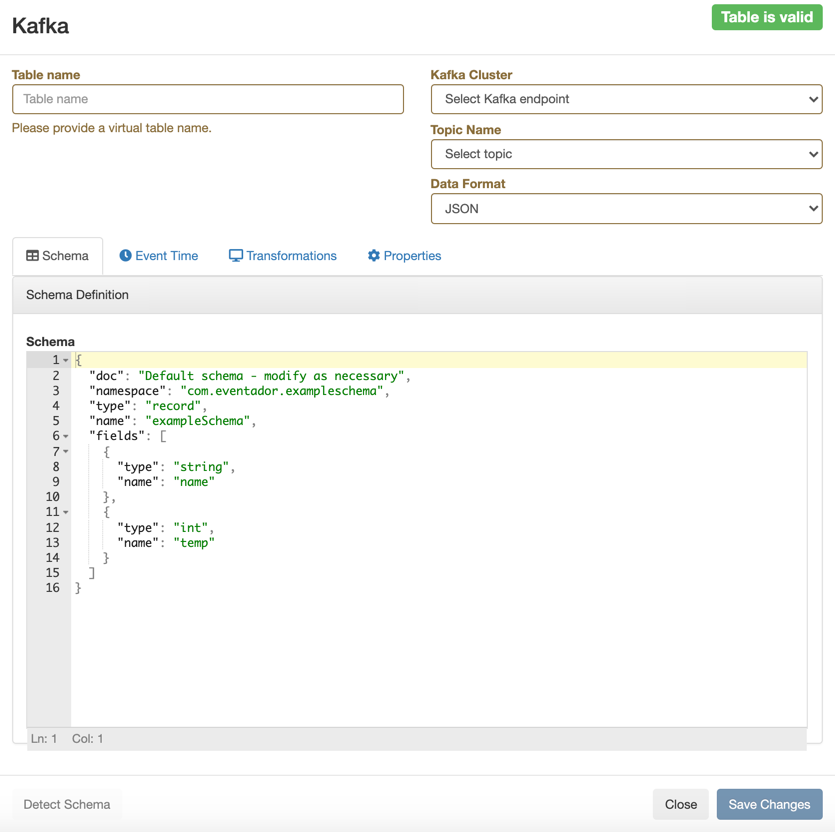Click the "record" type value

tap(173, 406)
